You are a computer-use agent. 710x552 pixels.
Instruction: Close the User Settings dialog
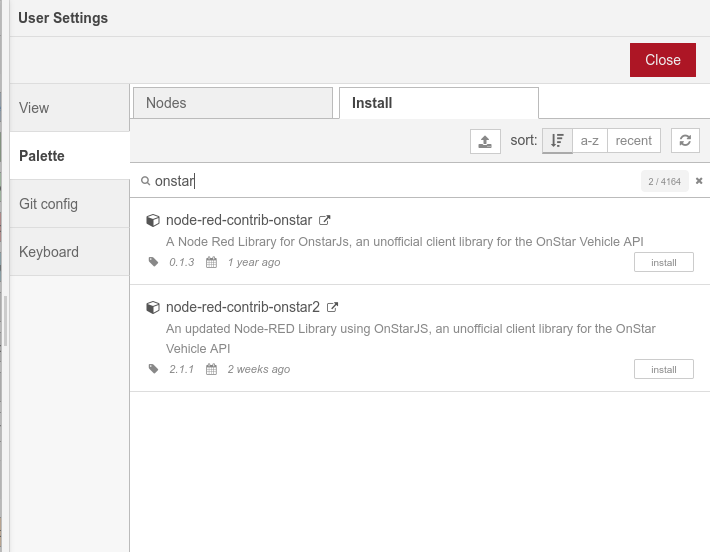coord(662,60)
